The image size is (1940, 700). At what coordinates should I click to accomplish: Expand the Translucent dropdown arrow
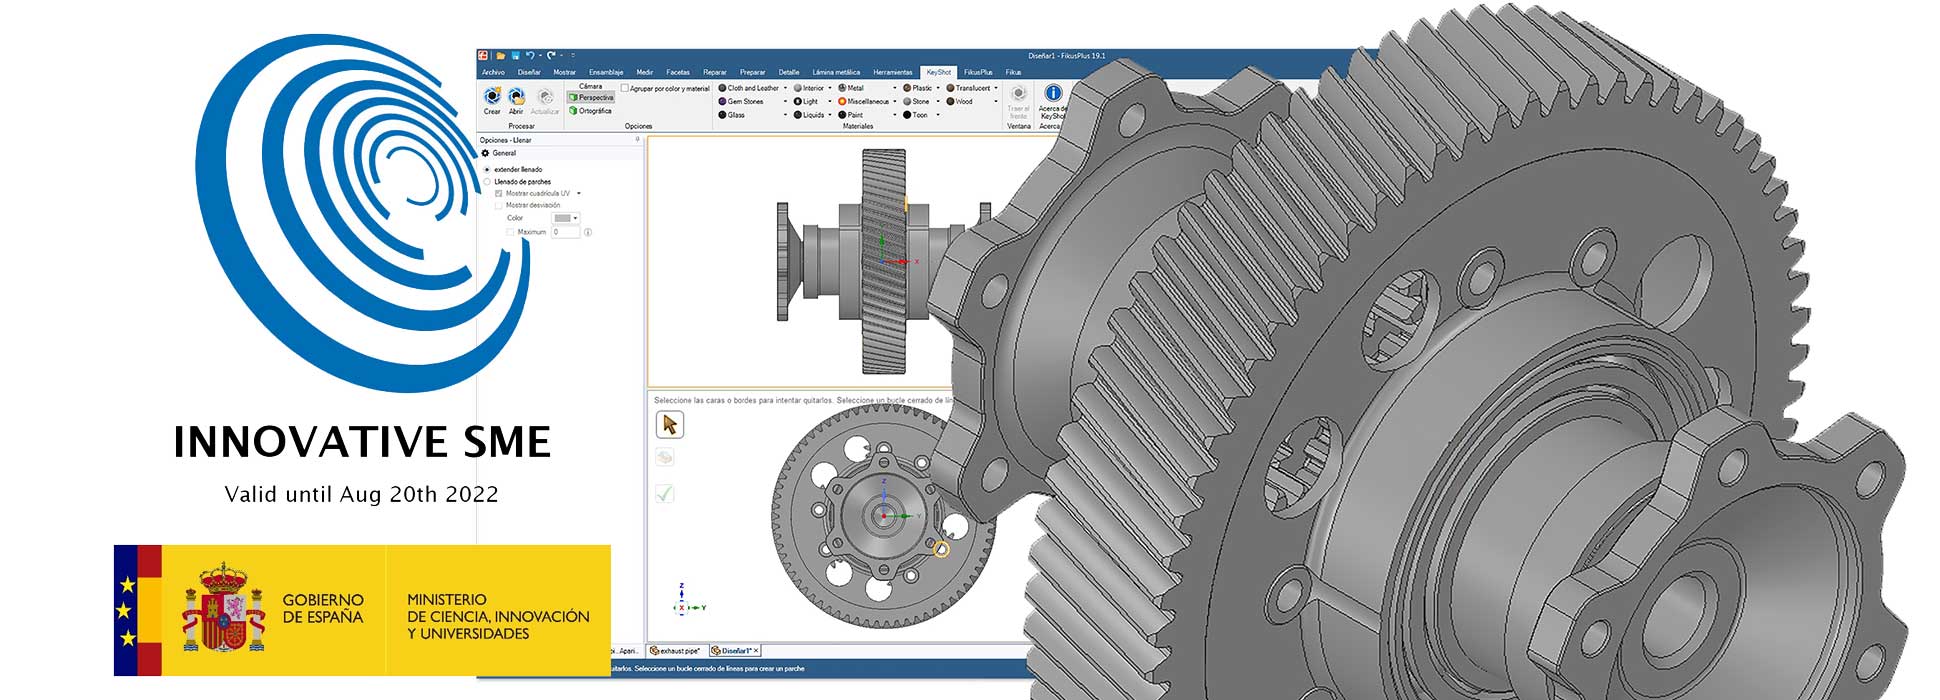(996, 88)
